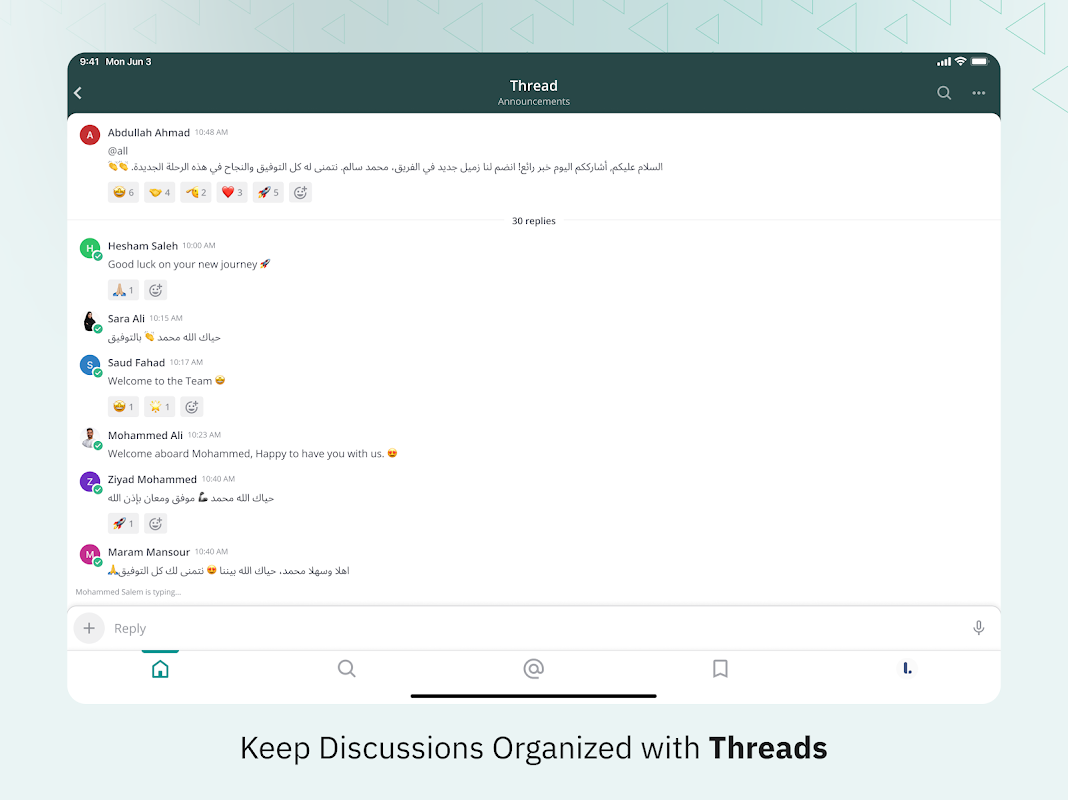Click the Reply input field
The image size is (1068, 800).
pyautogui.click(x=535, y=628)
